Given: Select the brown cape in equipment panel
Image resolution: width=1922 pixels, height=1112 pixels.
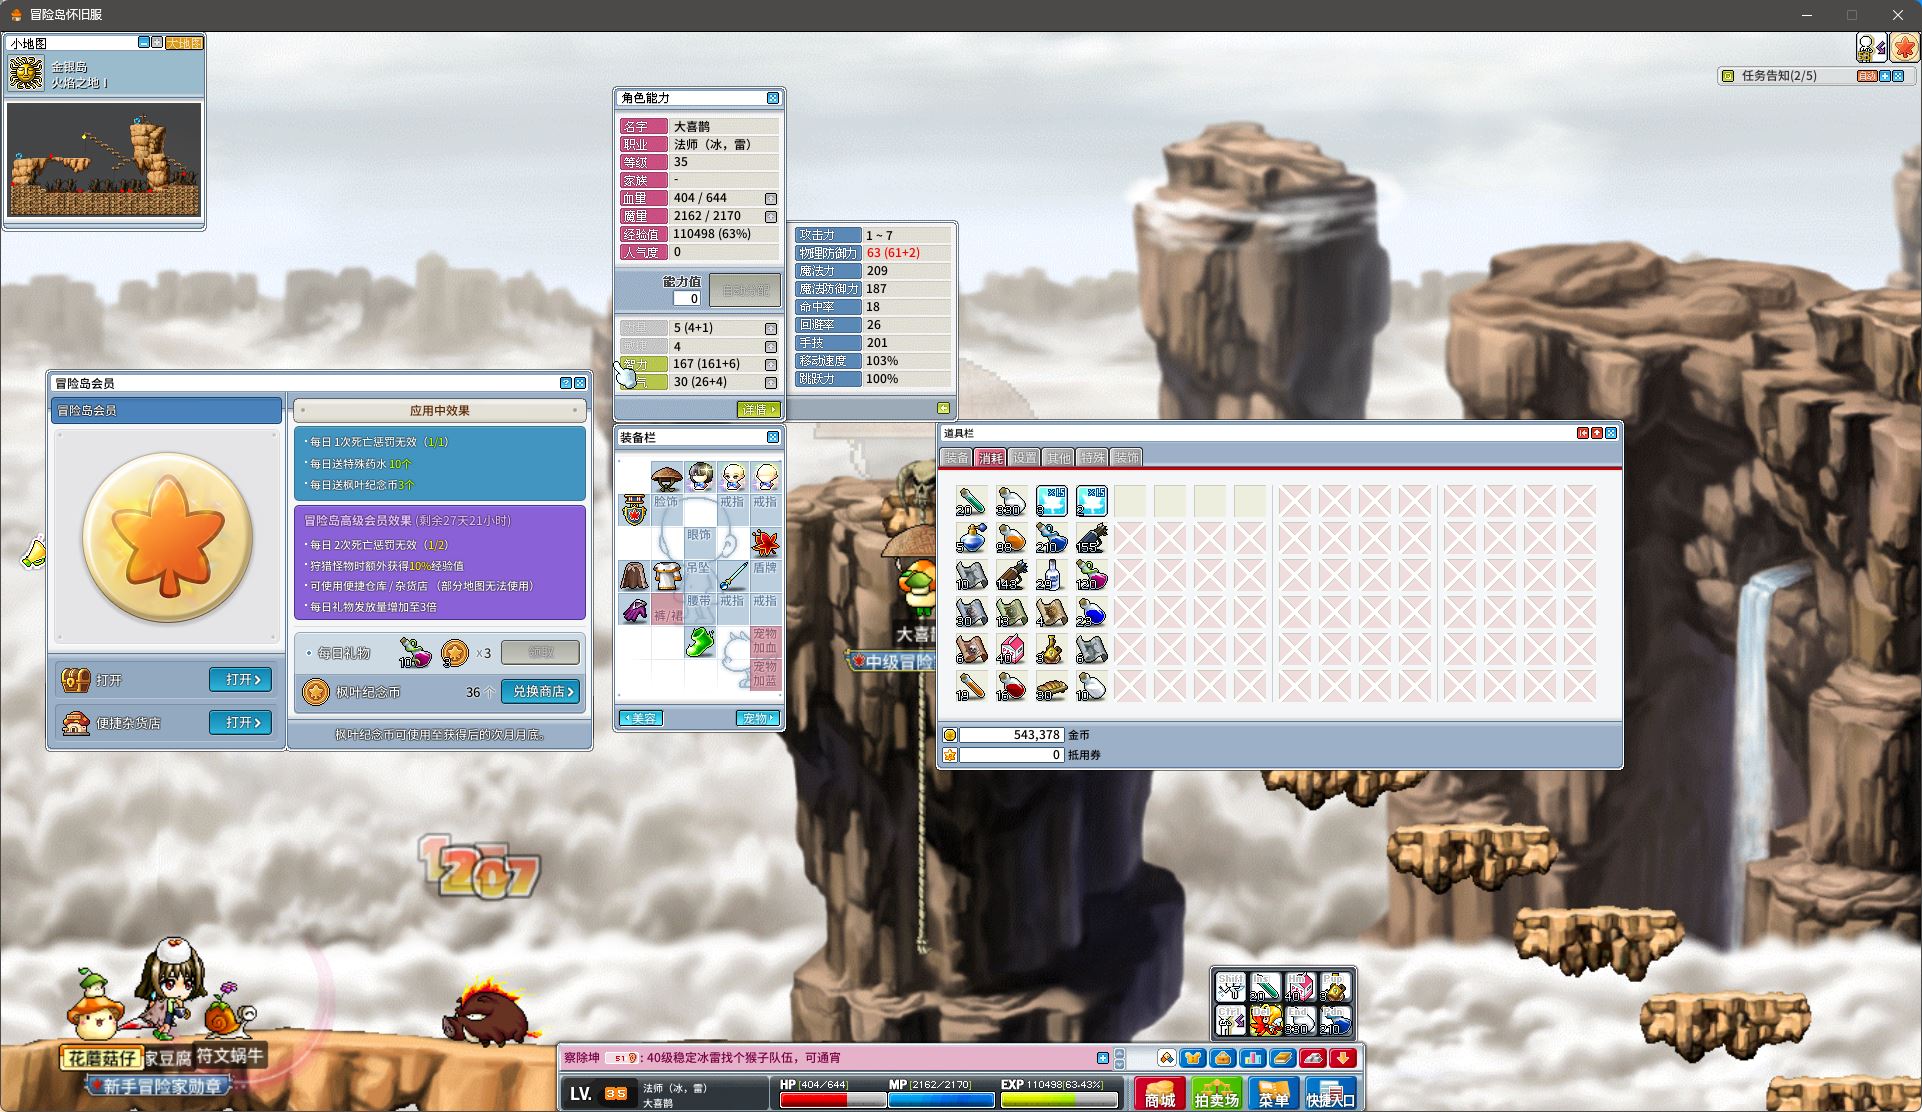Looking at the screenshot, I should click(634, 576).
